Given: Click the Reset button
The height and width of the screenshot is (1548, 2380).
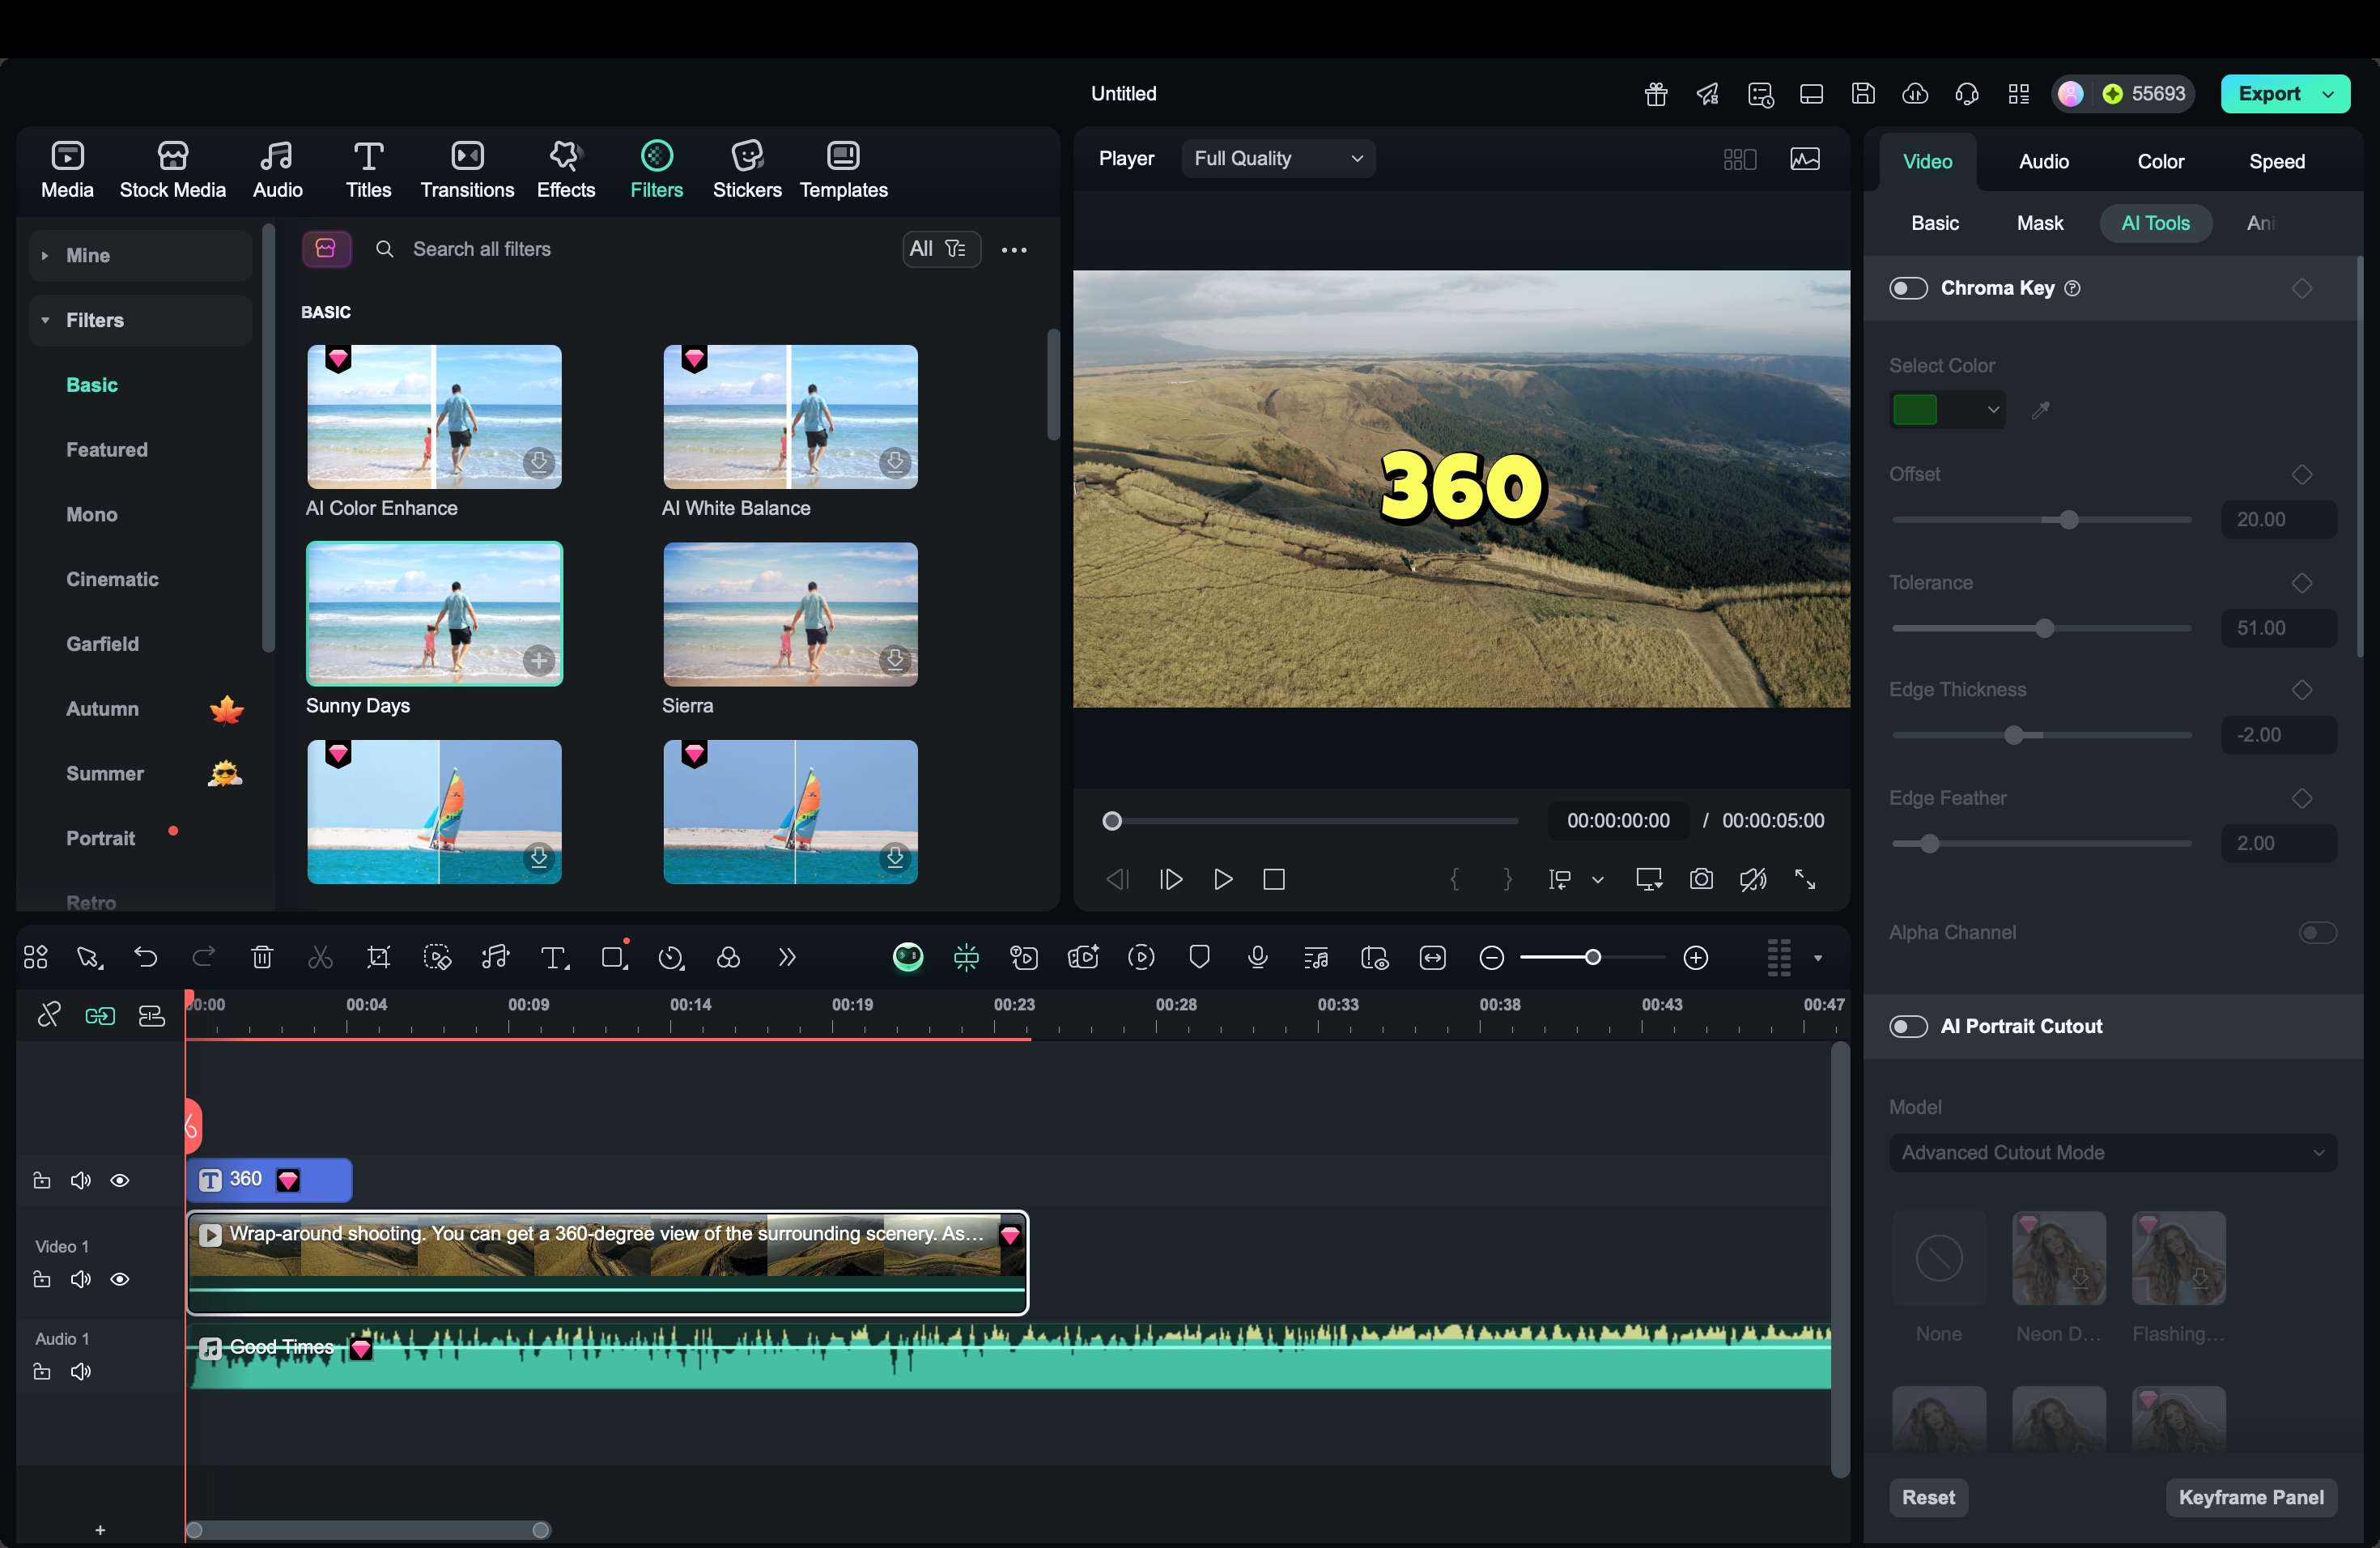Looking at the screenshot, I should click(1928, 1497).
